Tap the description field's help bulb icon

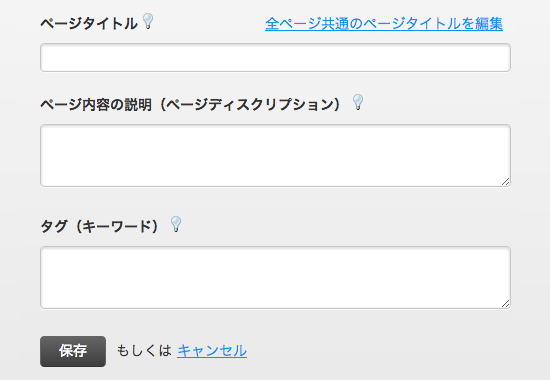click(358, 102)
